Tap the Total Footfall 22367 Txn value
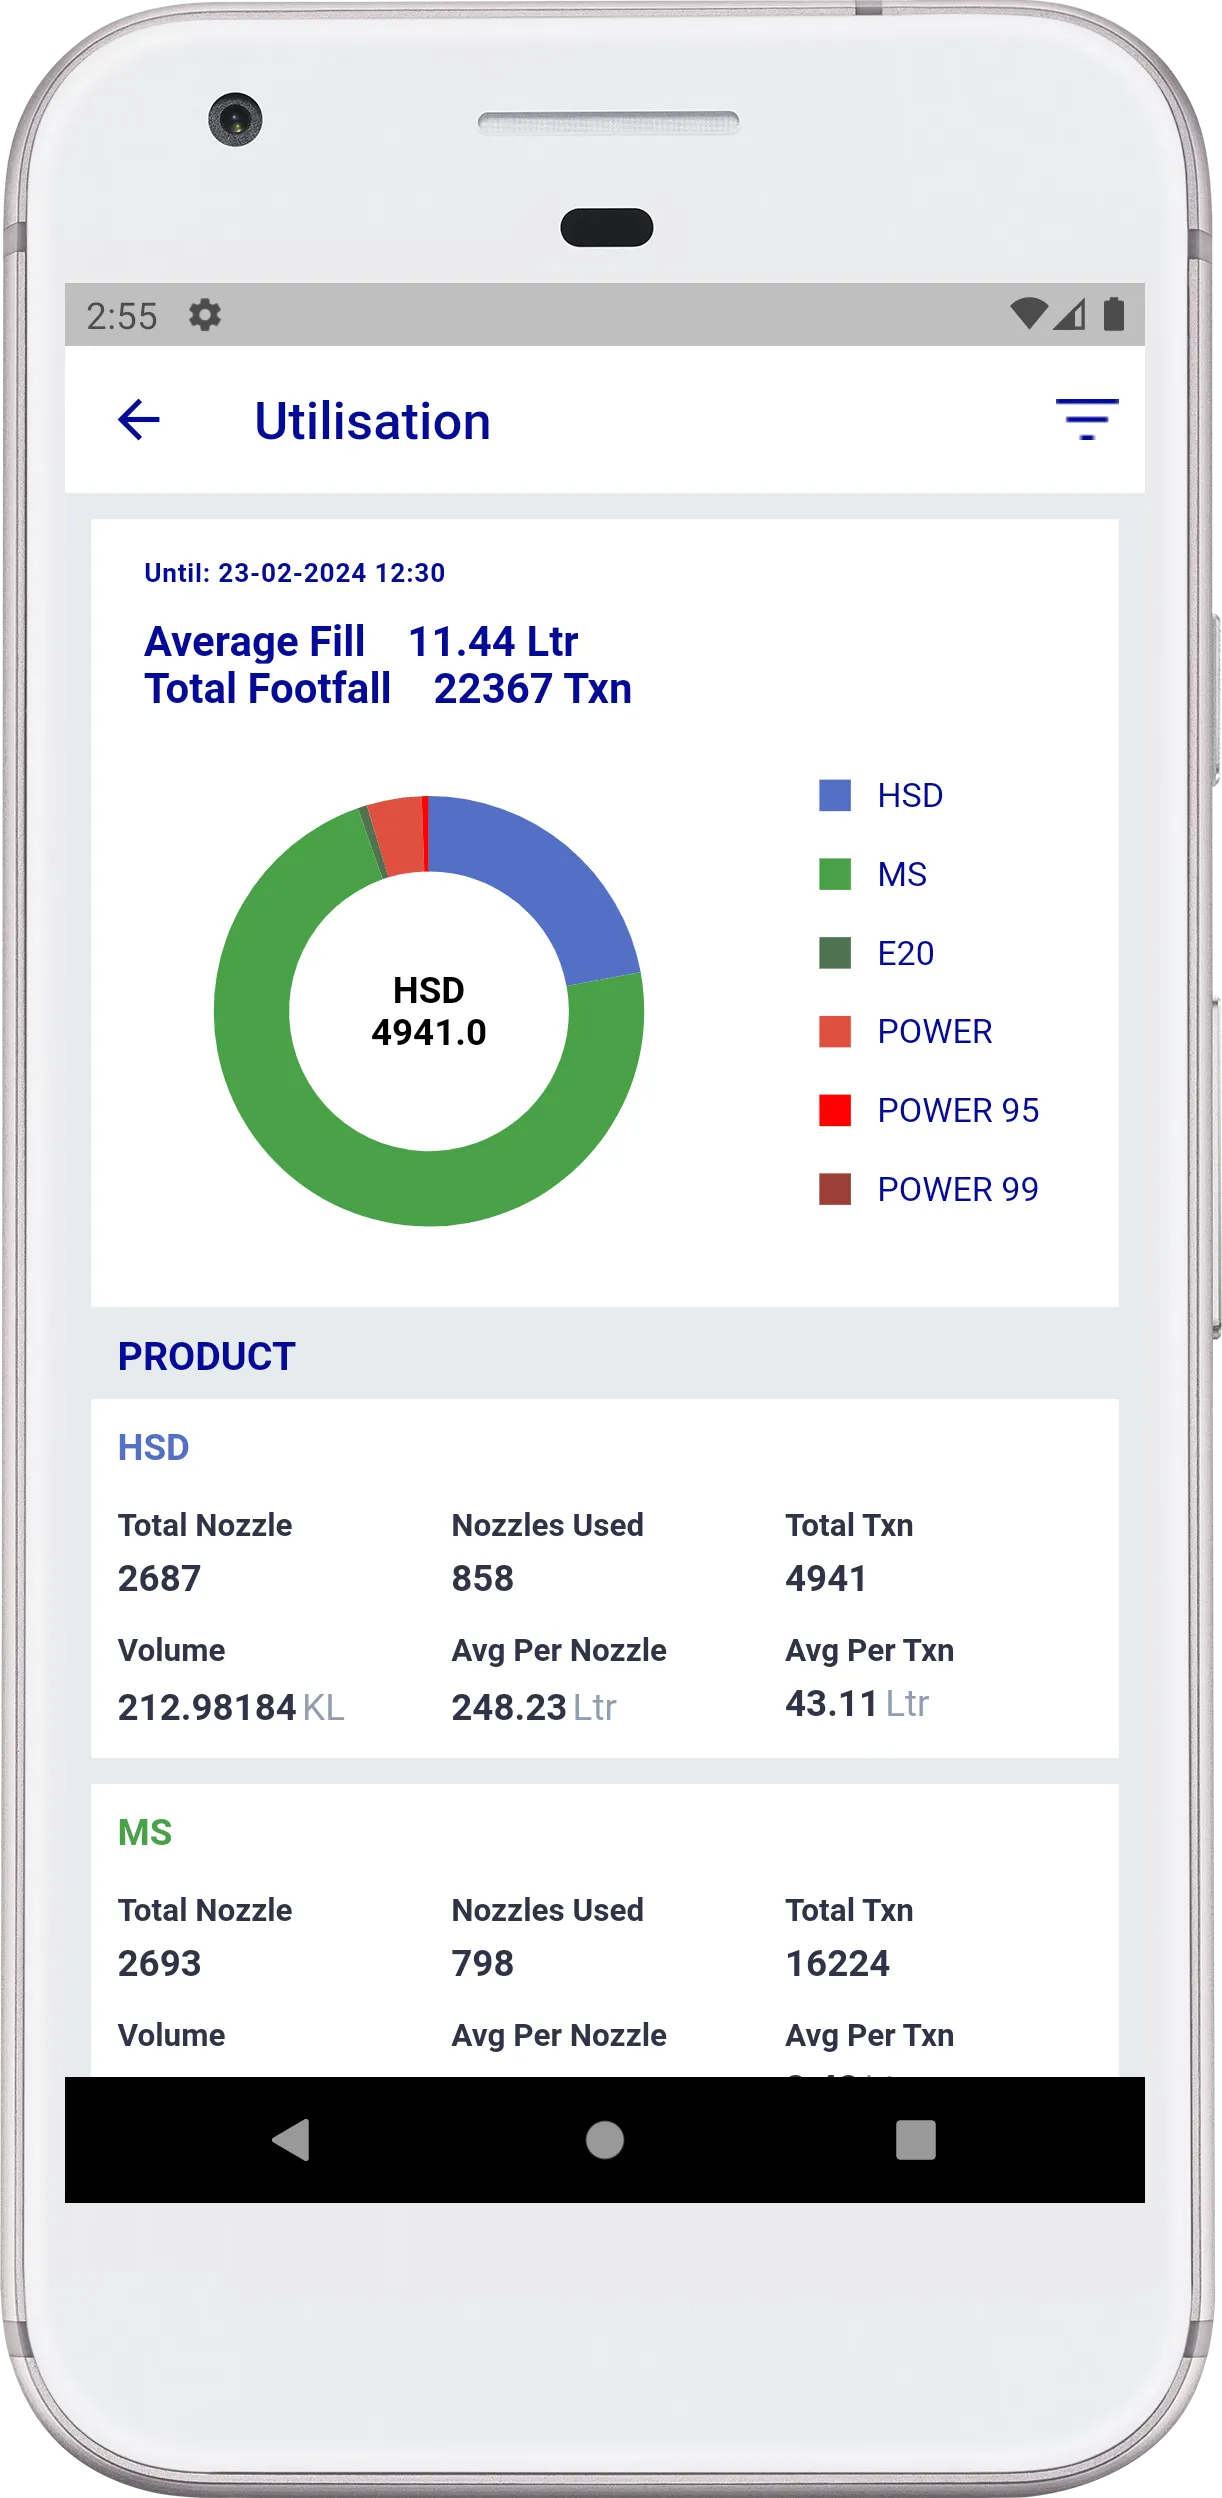The width and height of the screenshot is (1222, 2498). click(x=388, y=689)
